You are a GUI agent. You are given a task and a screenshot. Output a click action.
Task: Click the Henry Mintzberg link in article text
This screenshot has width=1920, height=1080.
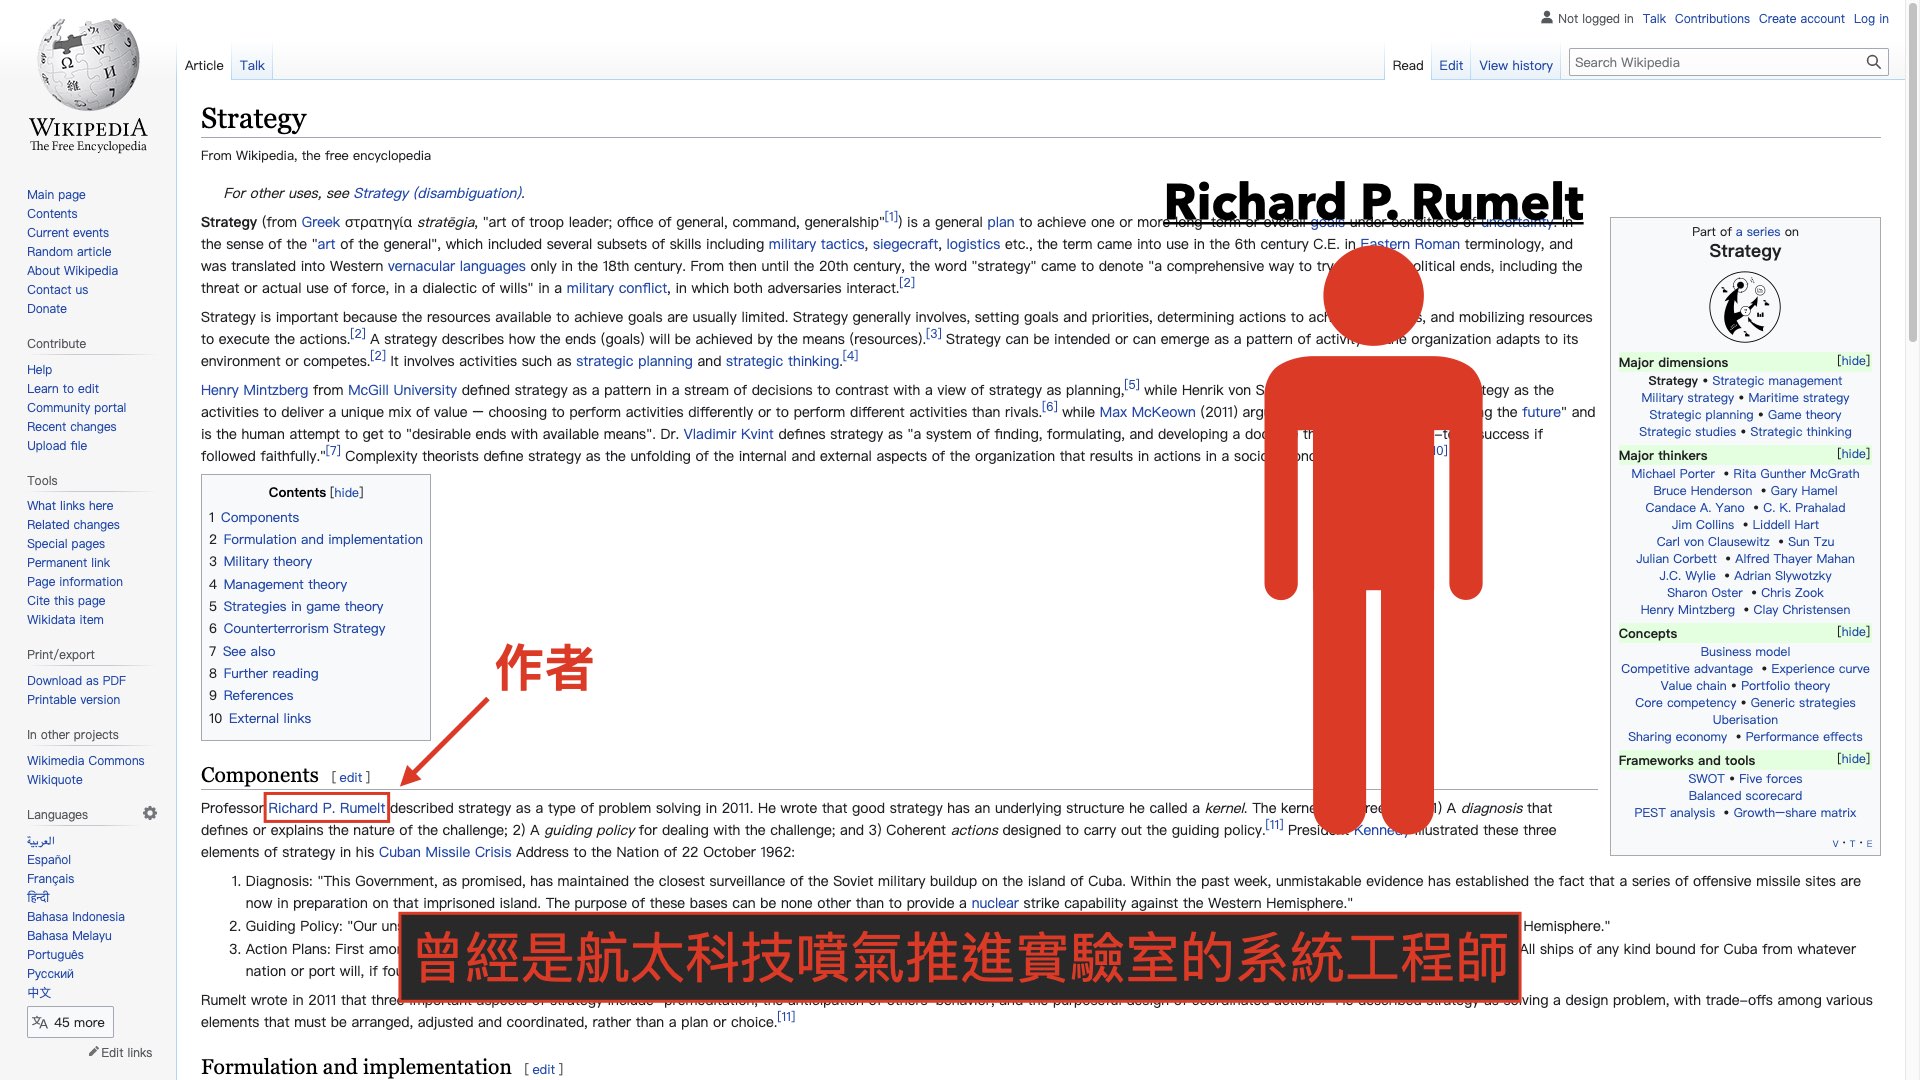tap(254, 390)
